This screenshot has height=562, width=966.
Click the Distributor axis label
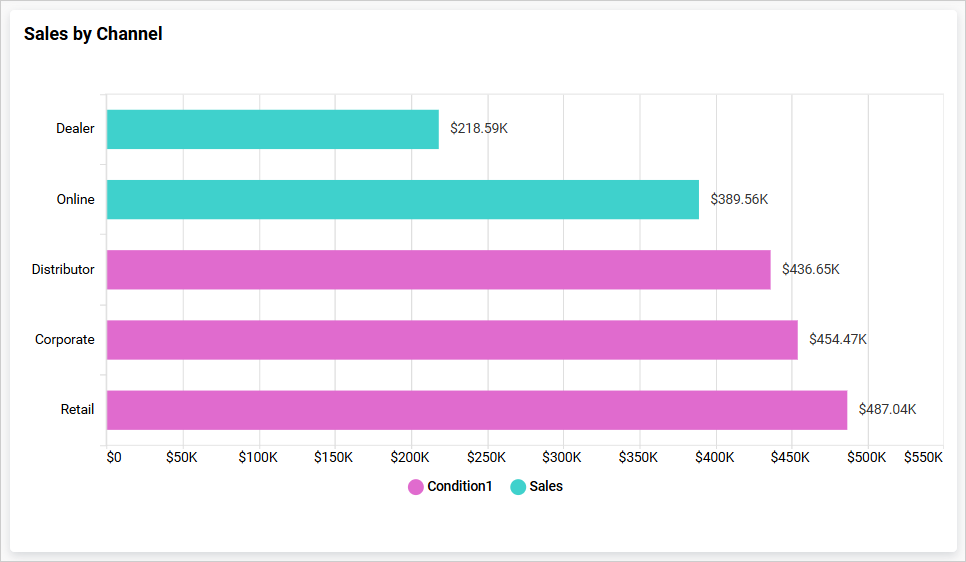(x=63, y=269)
